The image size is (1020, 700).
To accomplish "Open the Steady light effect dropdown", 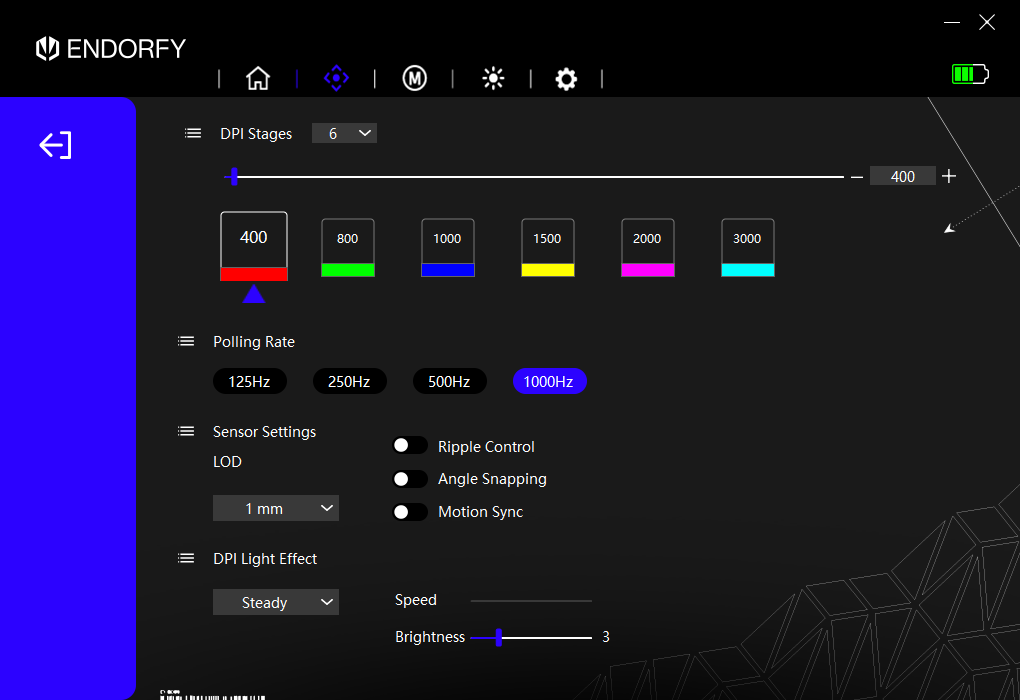I will (276, 602).
